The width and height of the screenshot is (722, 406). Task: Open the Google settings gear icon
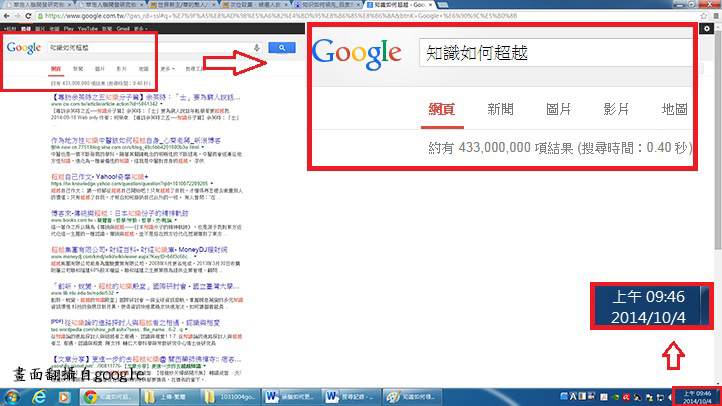(x=707, y=29)
